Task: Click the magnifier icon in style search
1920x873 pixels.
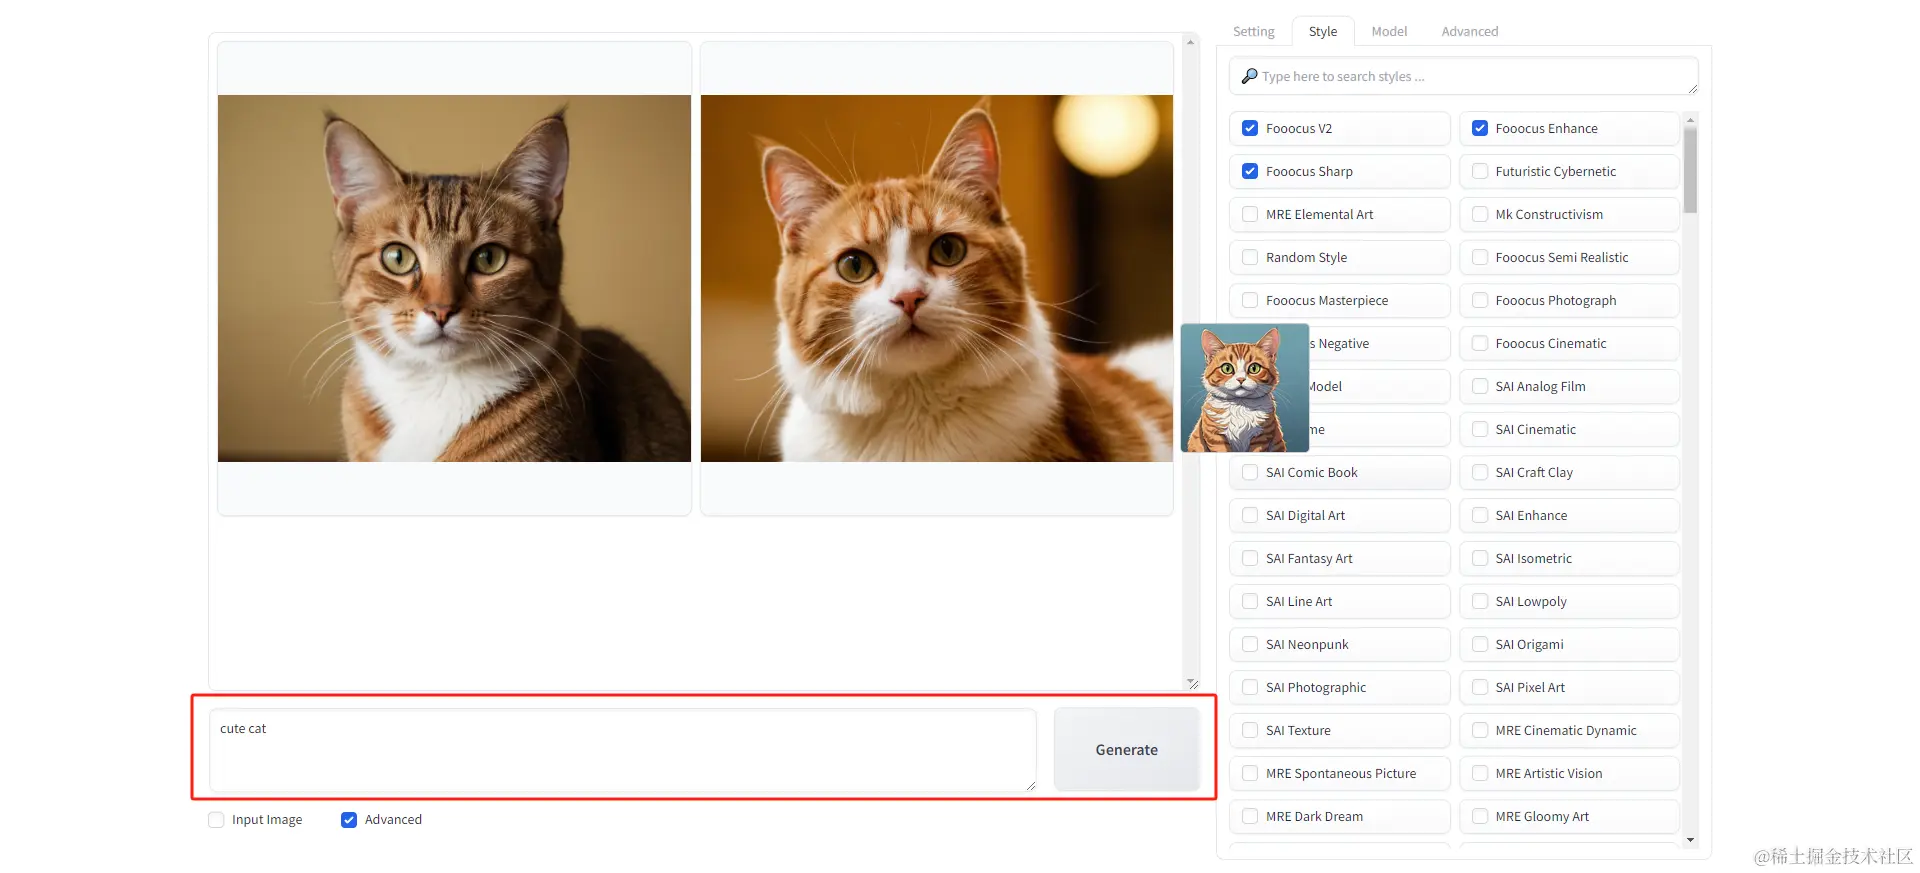Action: coord(1249,76)
